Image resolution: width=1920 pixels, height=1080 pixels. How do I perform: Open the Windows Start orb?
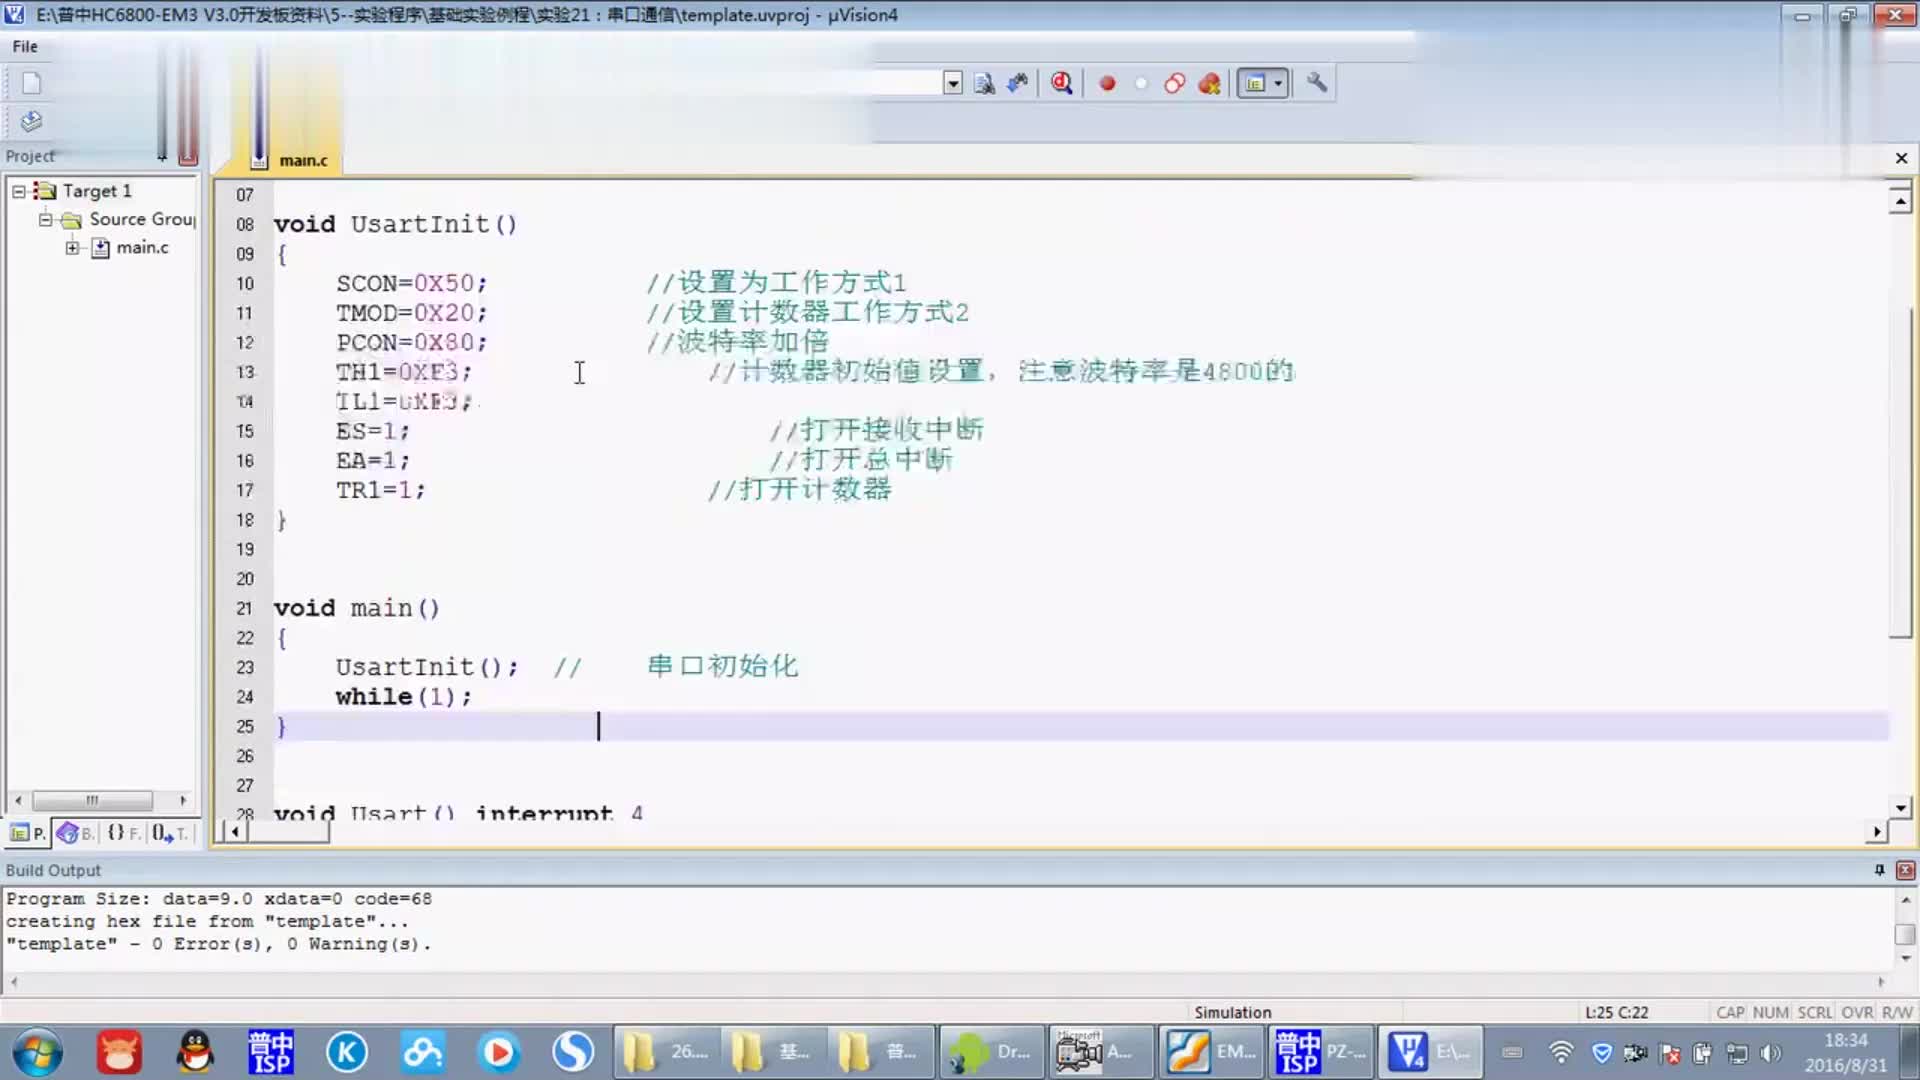[x=37, y=1052]
